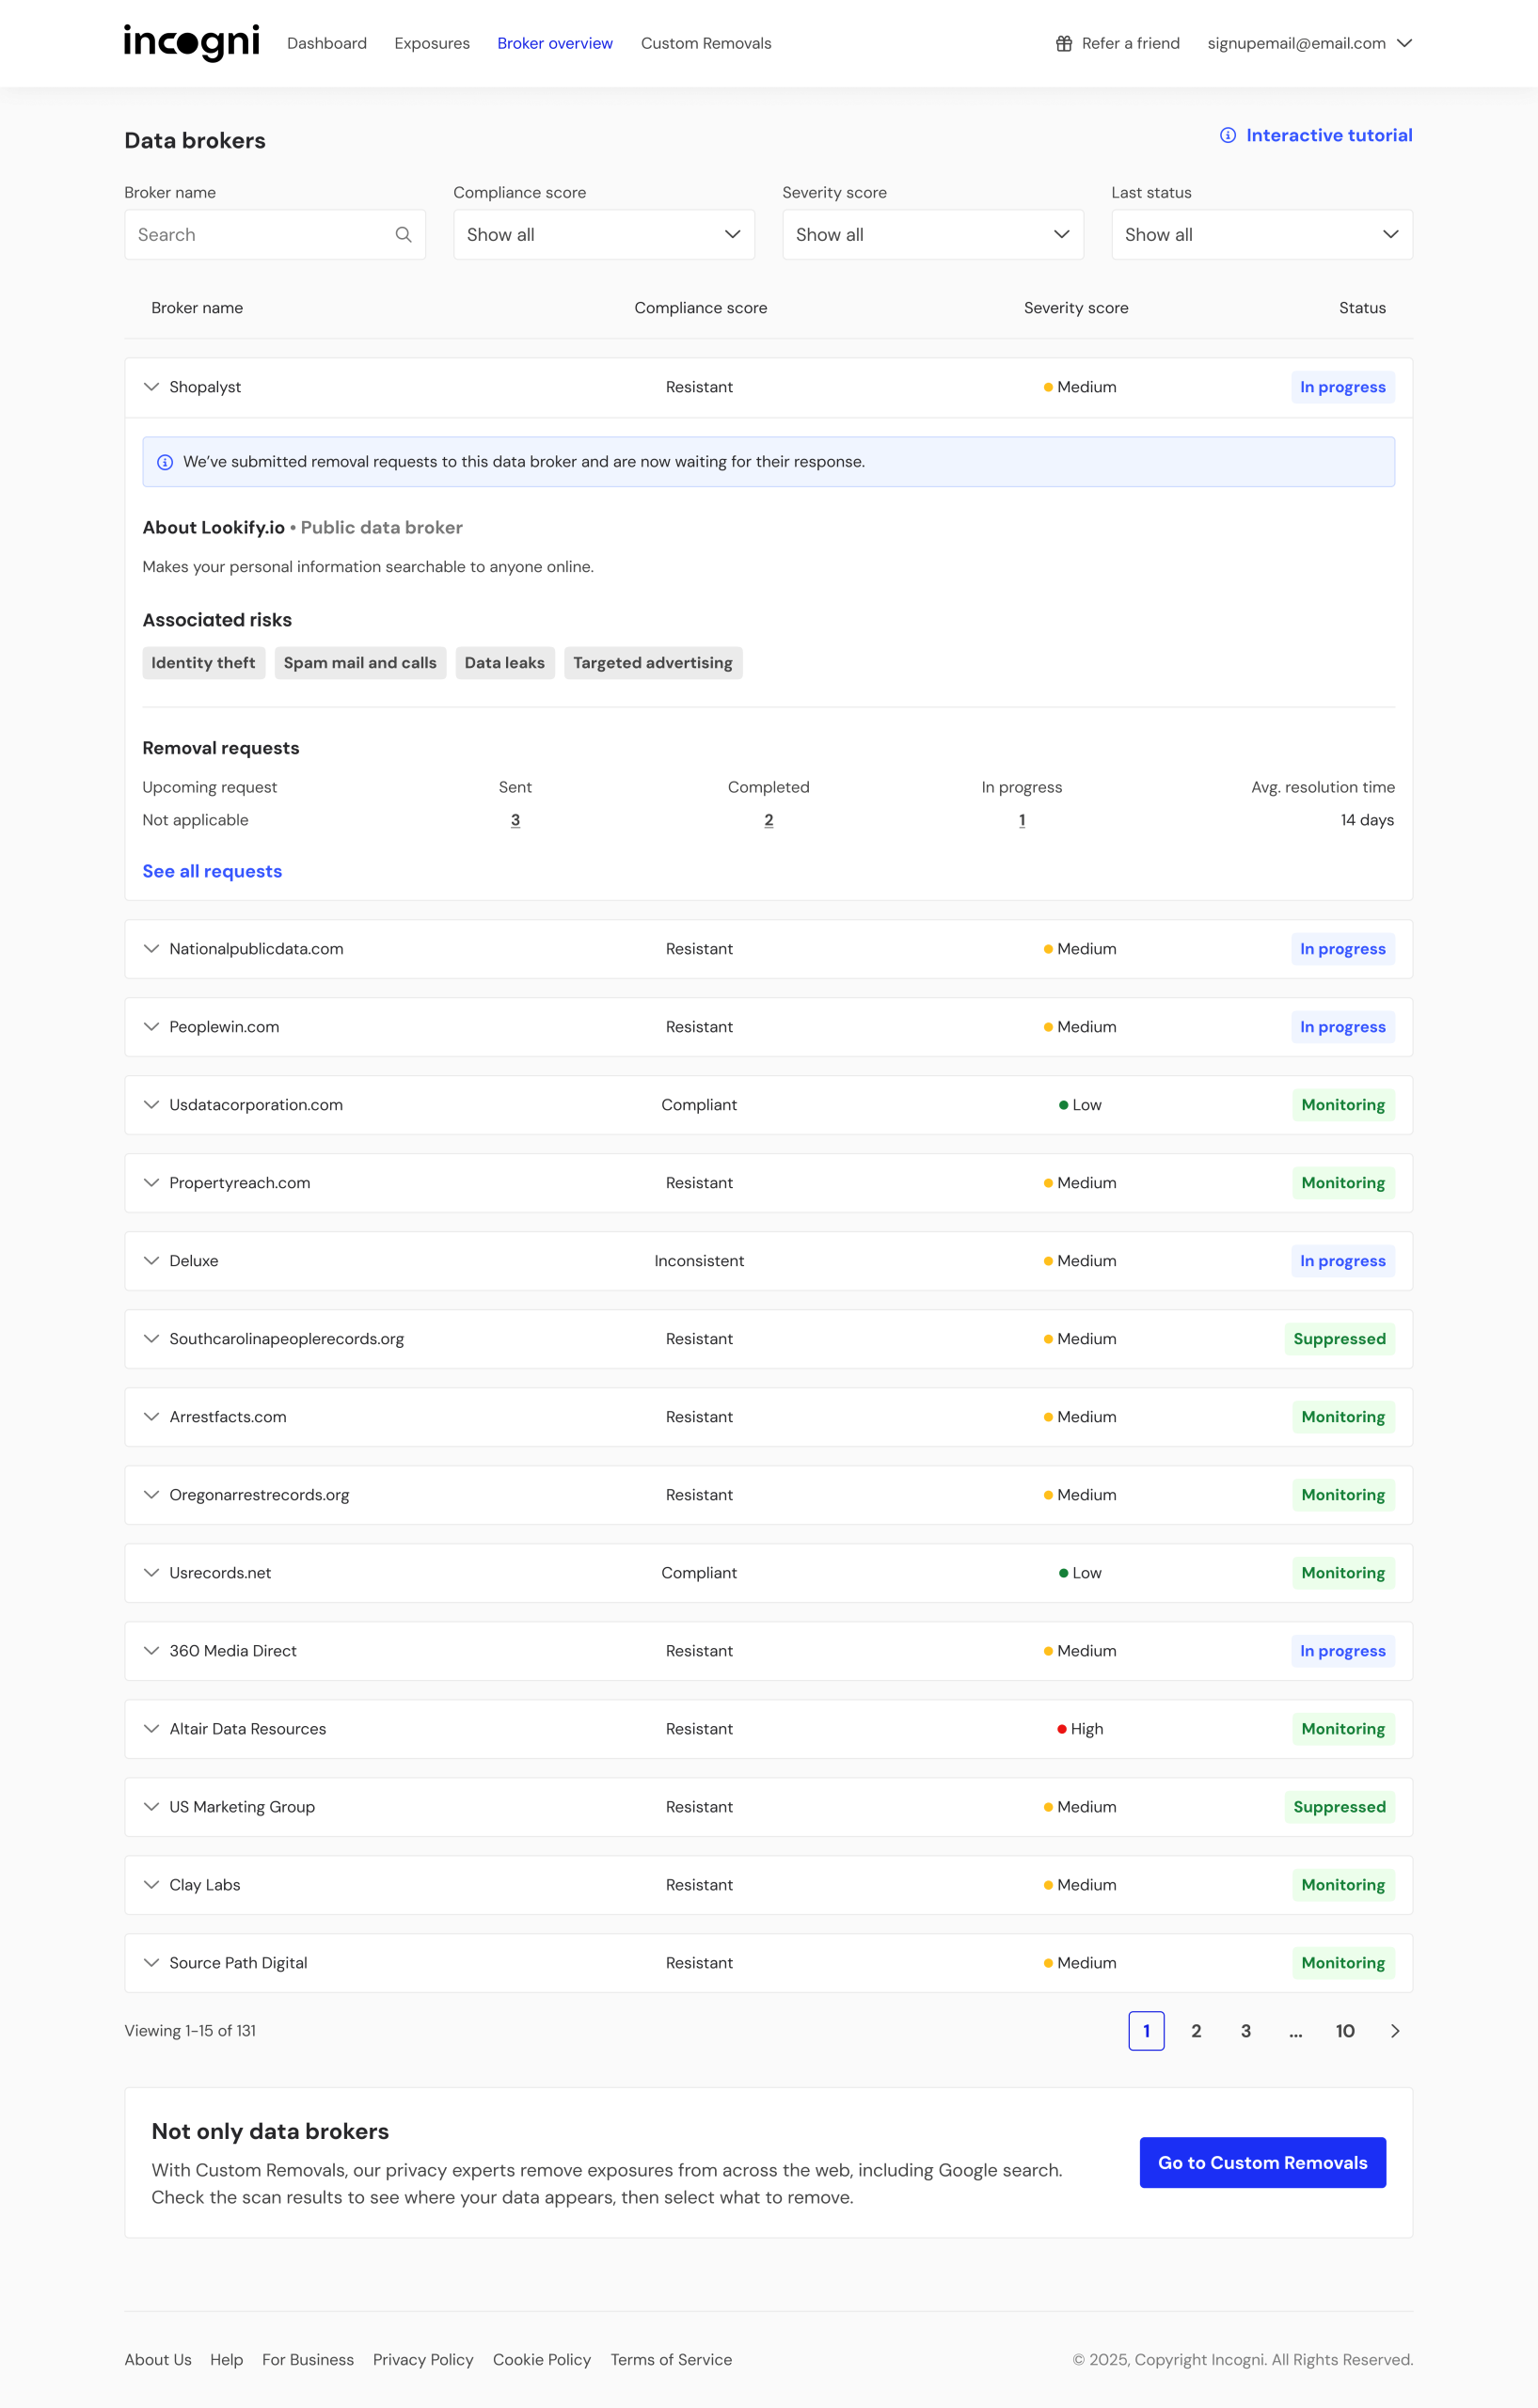Open Privacy Policy footer link
The image size is (1538, 2408).
(x=423, y=2360)
